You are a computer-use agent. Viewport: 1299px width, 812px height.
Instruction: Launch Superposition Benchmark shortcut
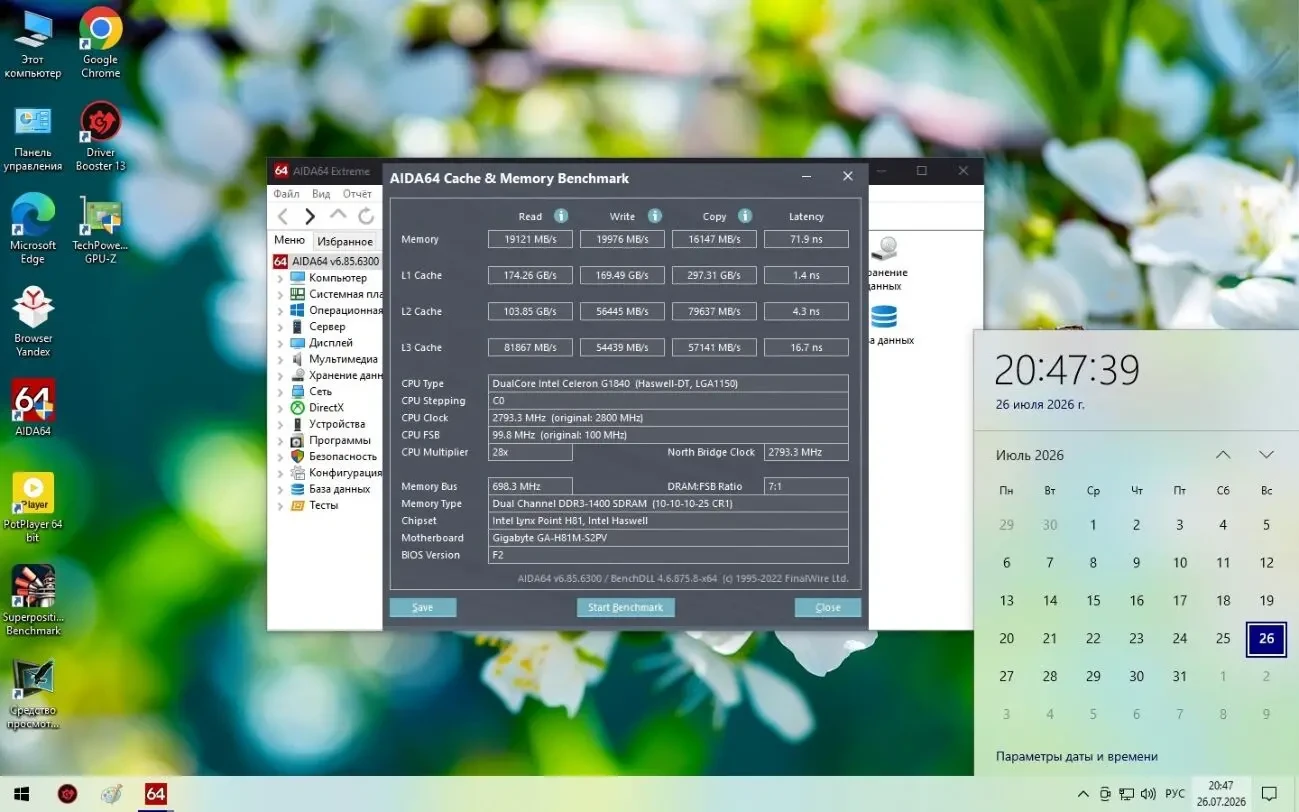click(32, 601)
